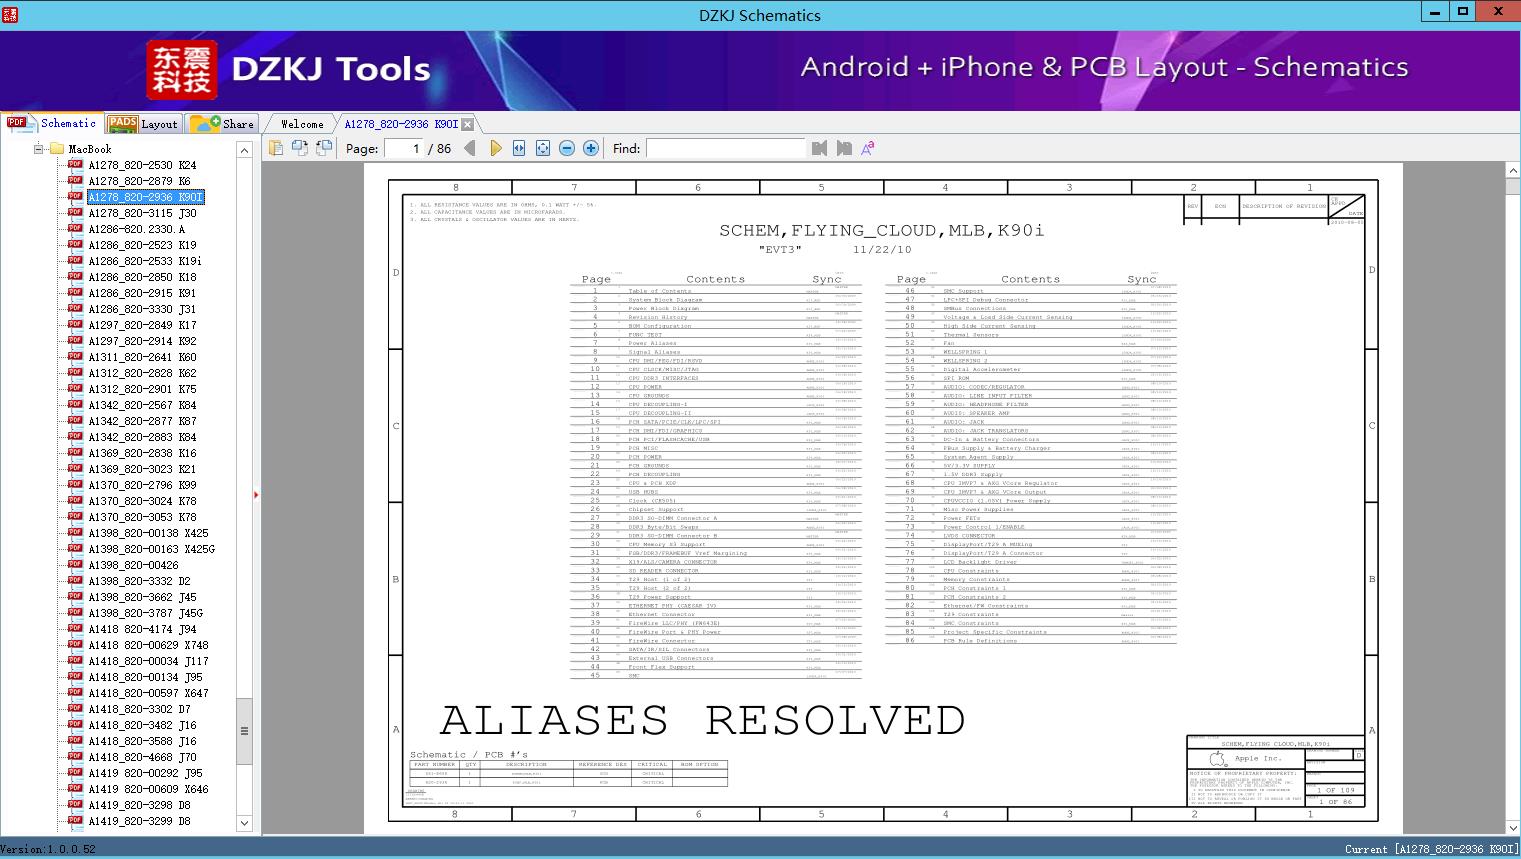Viewport: 1521px width, 859px height.
Task: Click tree panel scroll up arrow
Action: click(x=244, y=150)
